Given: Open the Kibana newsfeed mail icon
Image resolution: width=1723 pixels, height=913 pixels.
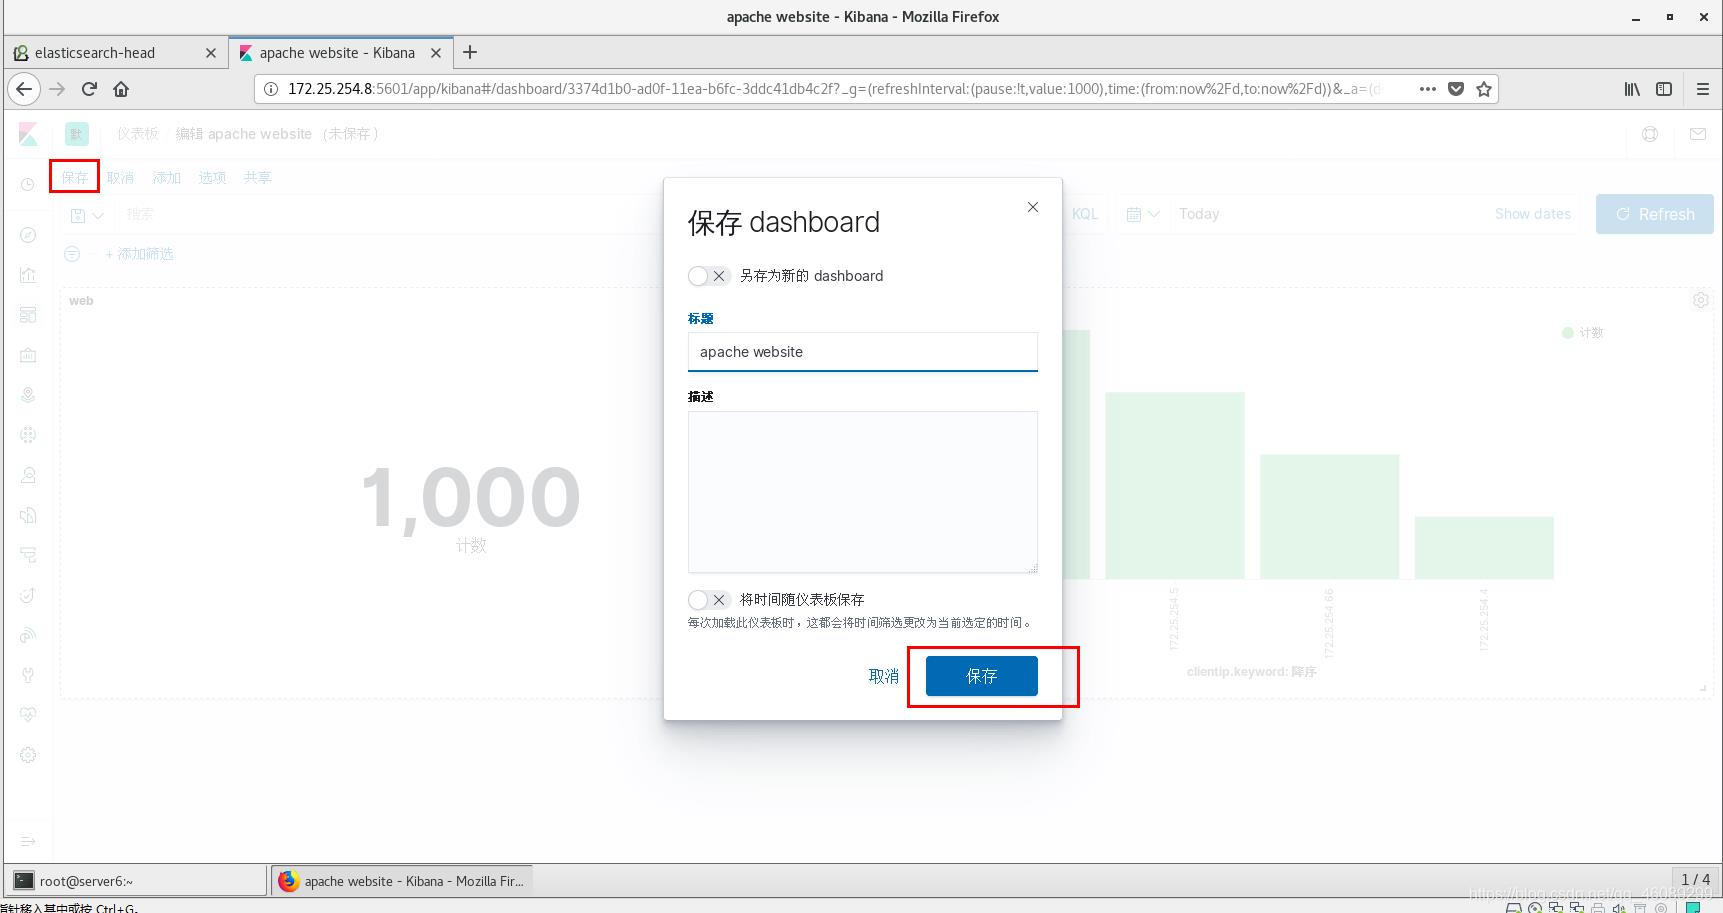Looking at the screenshot, I should tap(1698, 134).
